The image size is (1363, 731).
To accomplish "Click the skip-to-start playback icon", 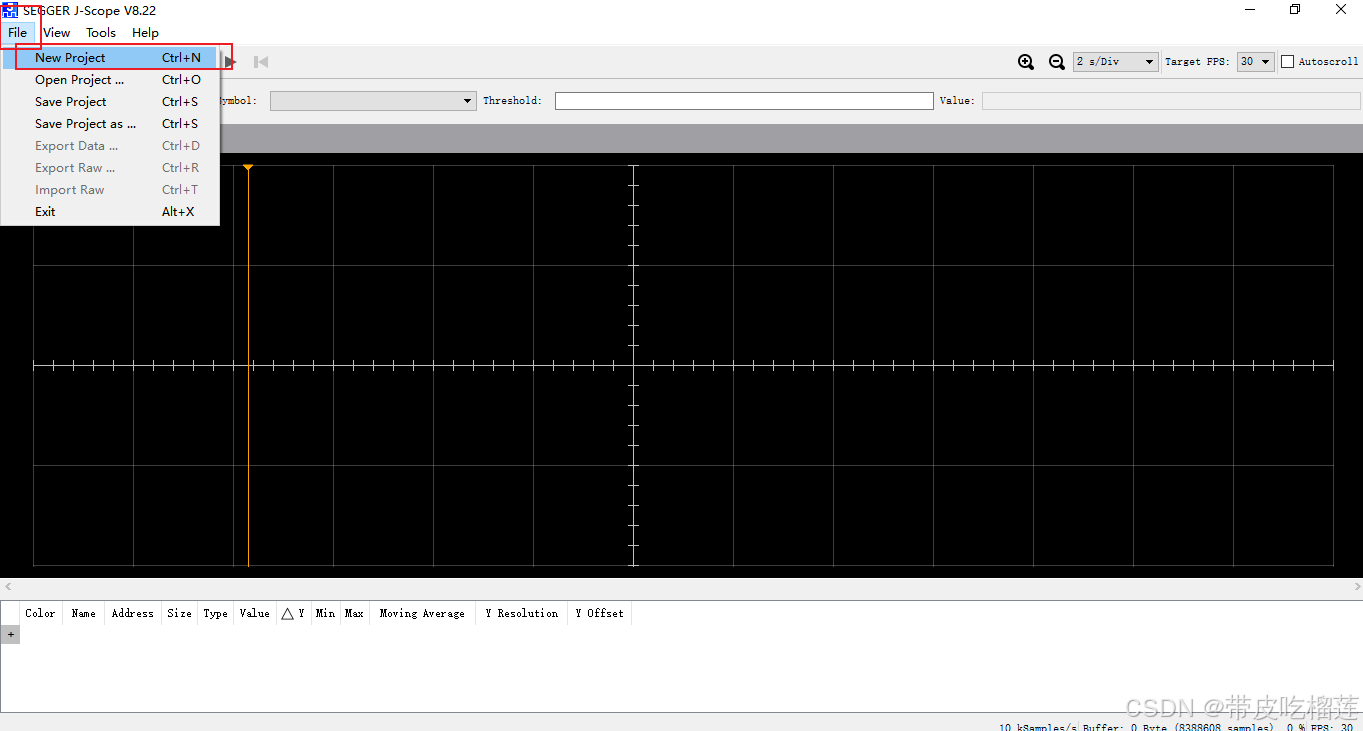I will click(260, 62).
